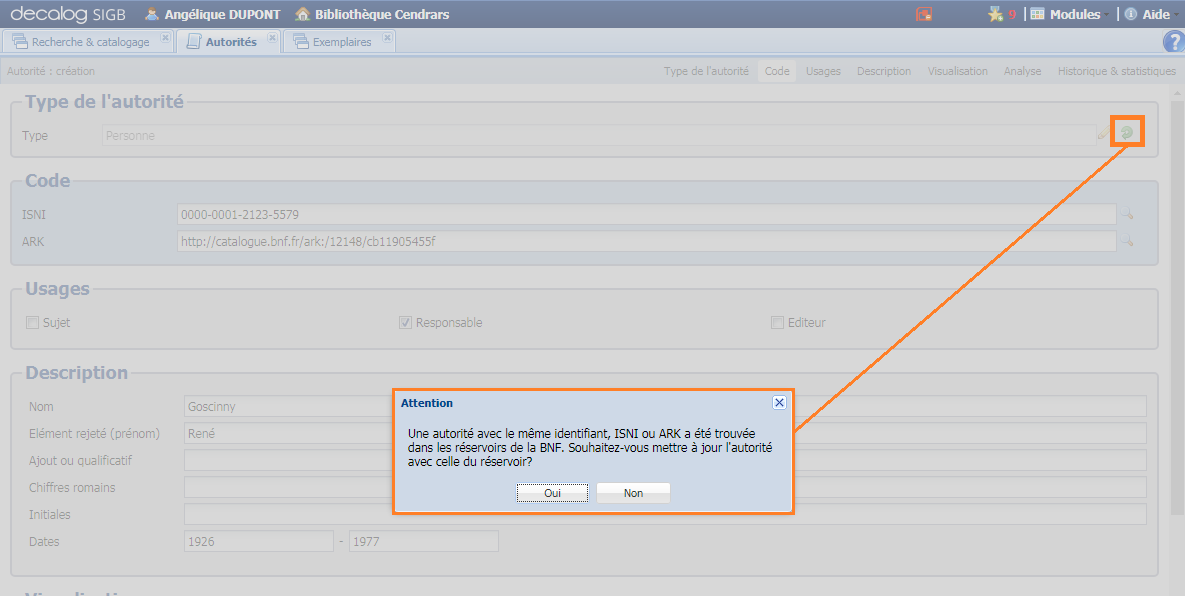Click the red windows icon in the header
Image resolution: width=1185 pixels, height=596 pixels.
pos(924,14)
